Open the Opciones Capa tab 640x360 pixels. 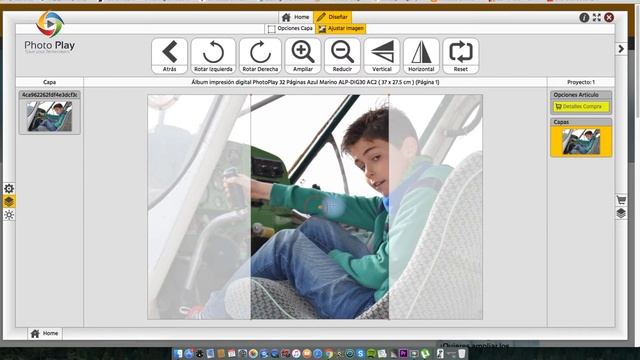290,29
